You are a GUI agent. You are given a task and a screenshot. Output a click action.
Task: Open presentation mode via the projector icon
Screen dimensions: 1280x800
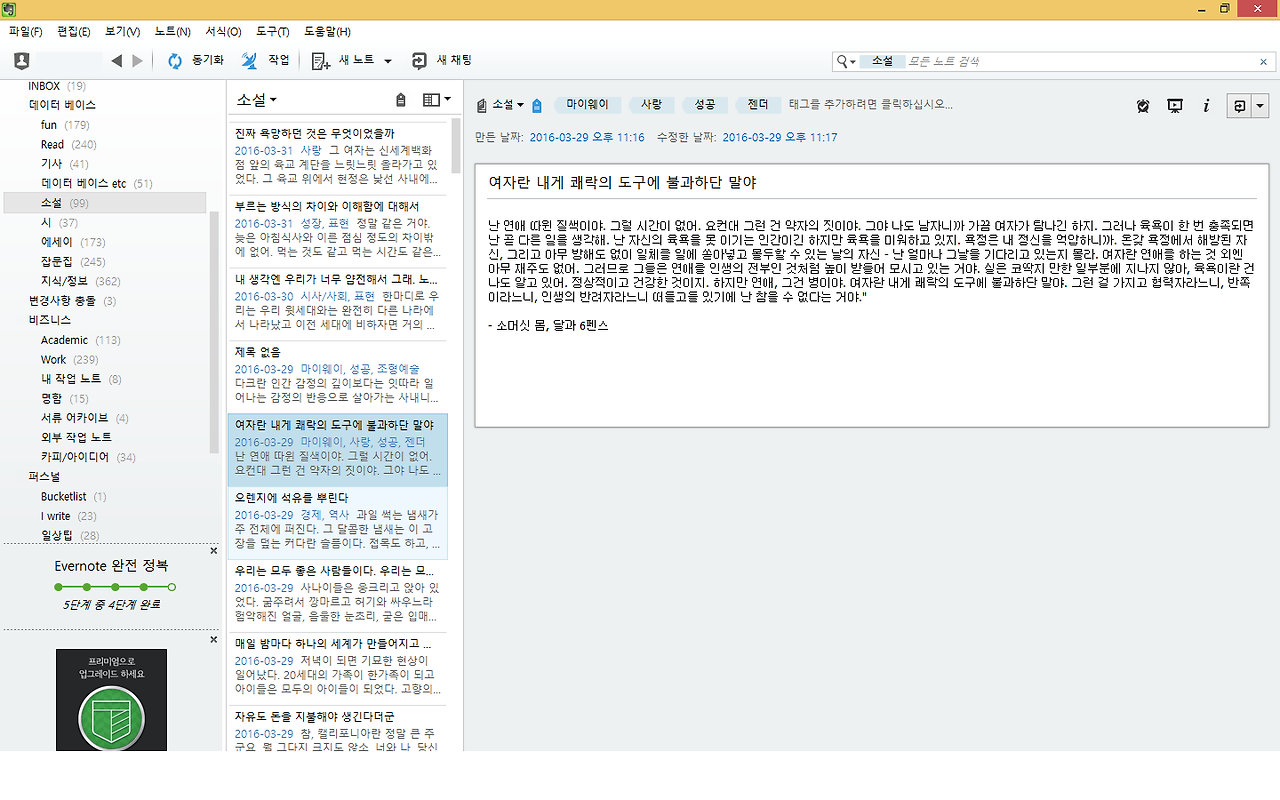1175,105
